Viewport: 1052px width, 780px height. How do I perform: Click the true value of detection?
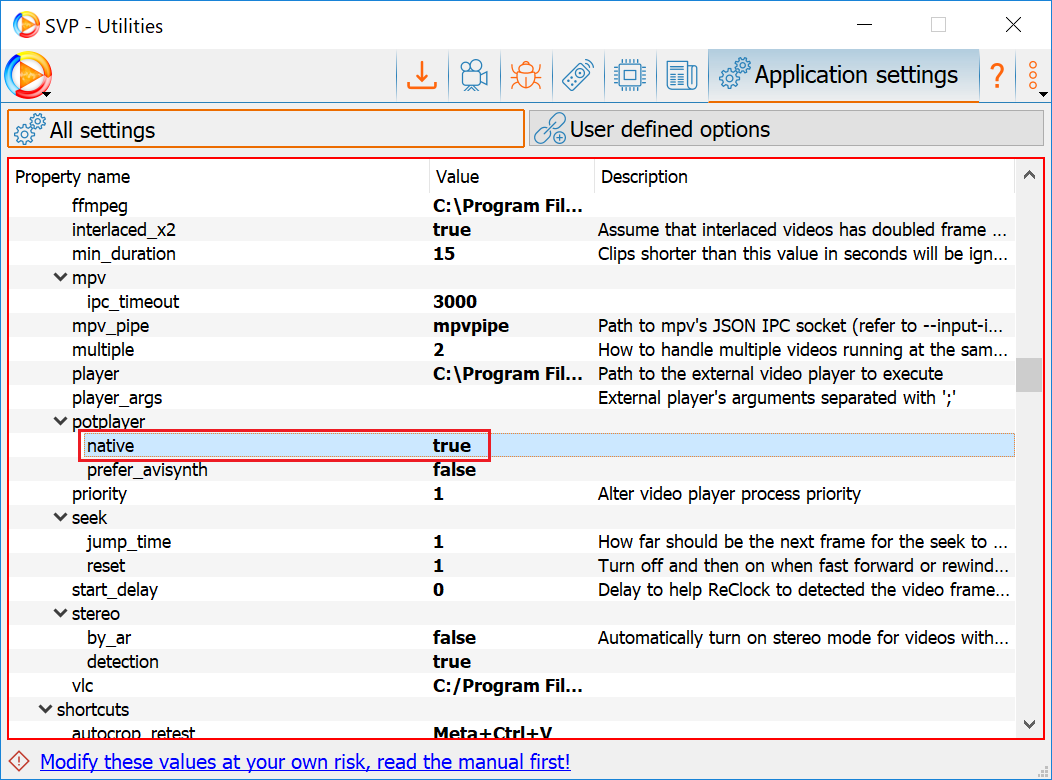pos(452,661)
